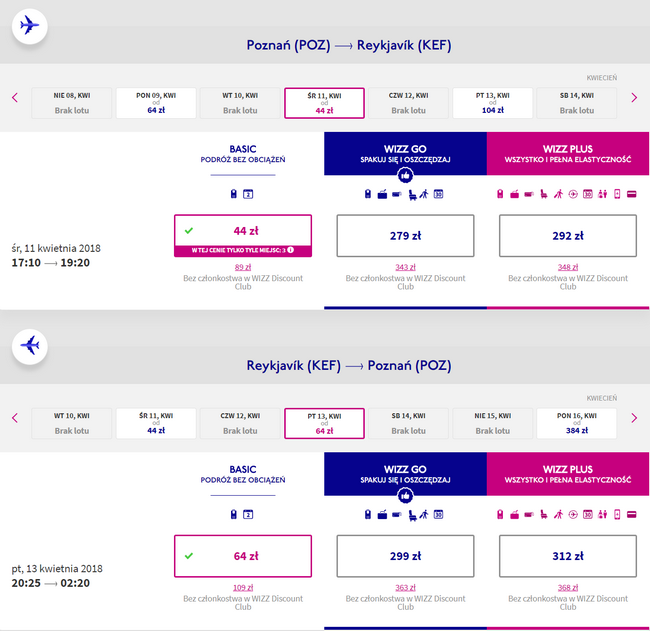Click the 89 zł non-member price link
This screenshot has height=631, width=650.
pos(243,267)
